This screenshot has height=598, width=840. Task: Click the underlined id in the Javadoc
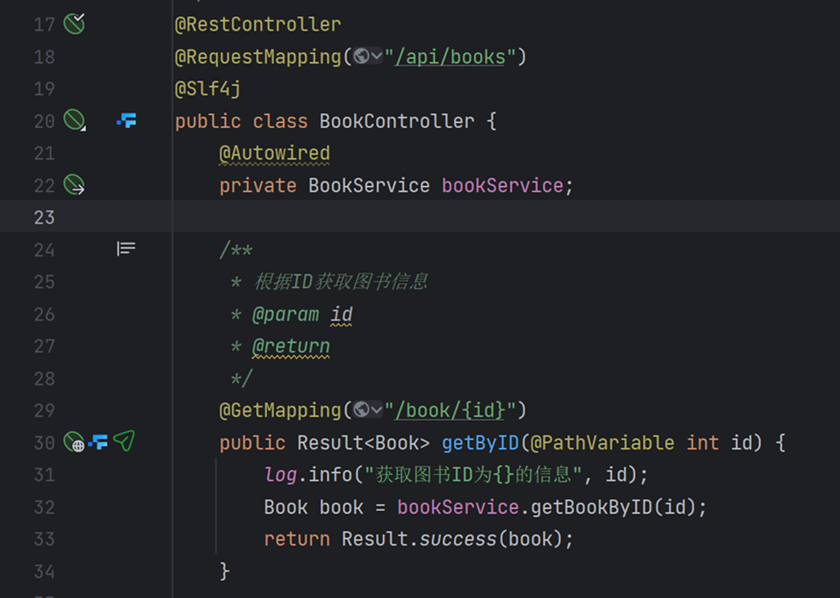(x=341, y=314)
